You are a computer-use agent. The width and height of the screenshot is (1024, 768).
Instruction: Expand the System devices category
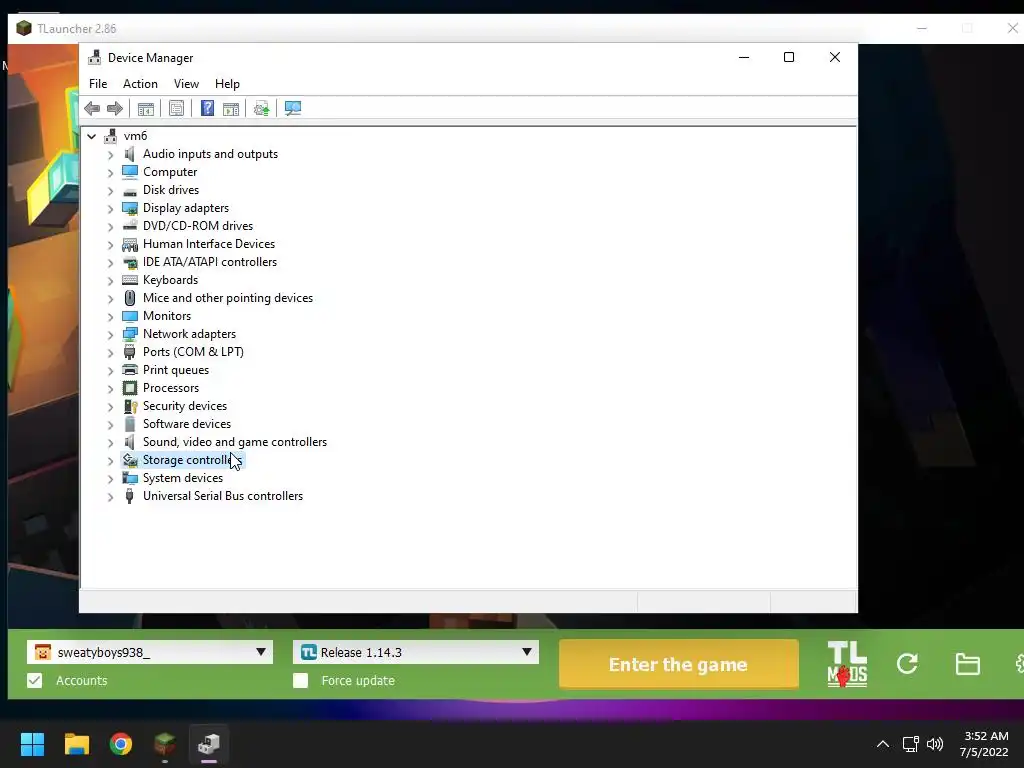coord(110,479)
